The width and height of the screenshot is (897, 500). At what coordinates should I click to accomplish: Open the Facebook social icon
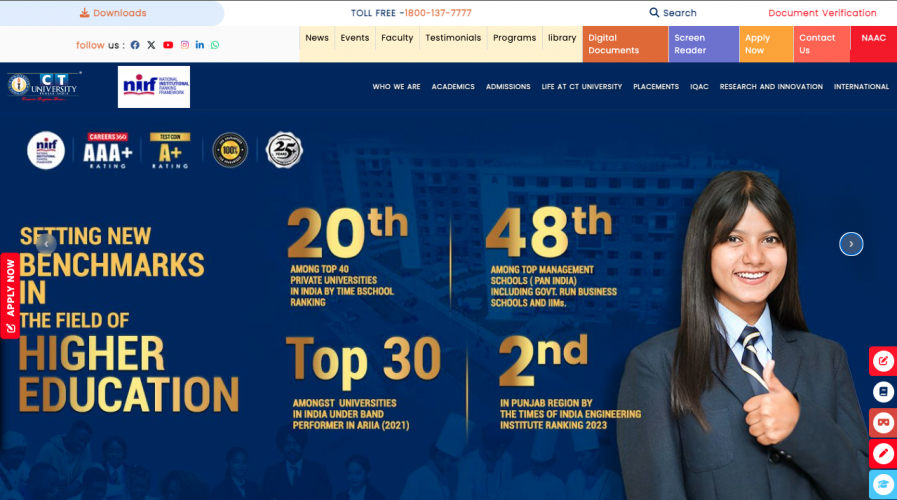(135, 45)
